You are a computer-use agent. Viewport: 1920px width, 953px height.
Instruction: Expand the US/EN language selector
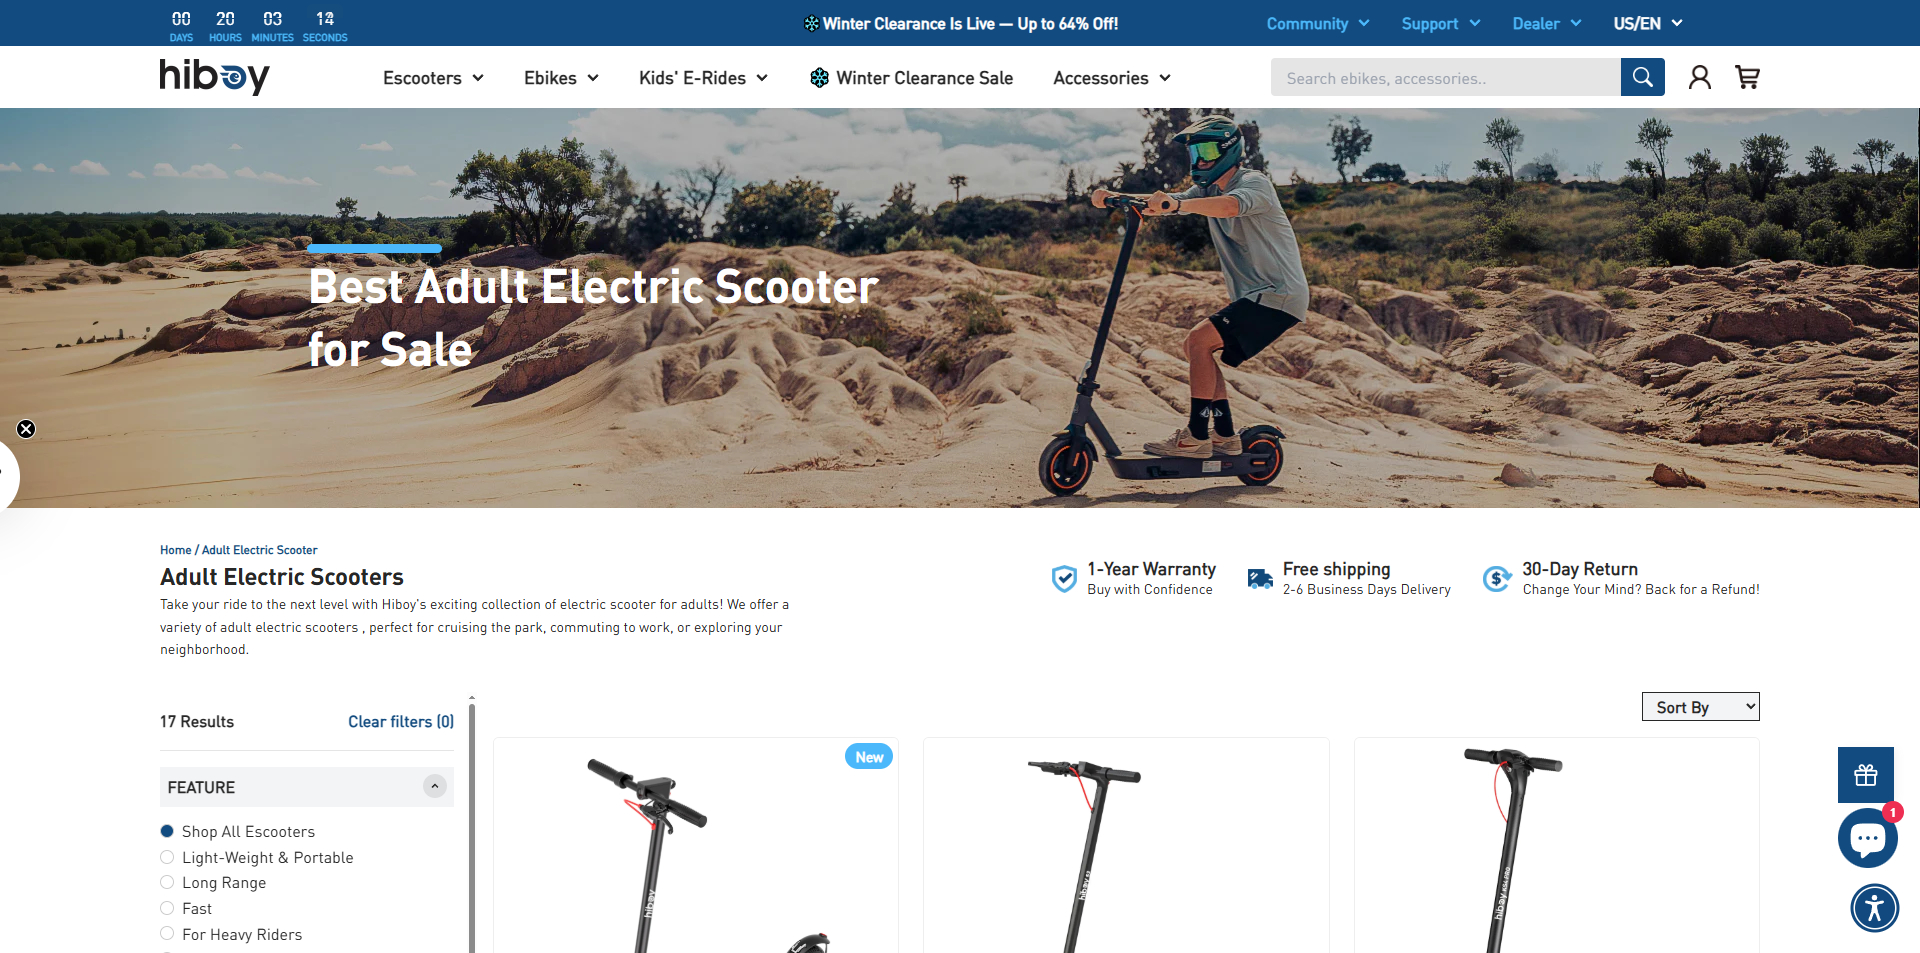point(1648,23)
